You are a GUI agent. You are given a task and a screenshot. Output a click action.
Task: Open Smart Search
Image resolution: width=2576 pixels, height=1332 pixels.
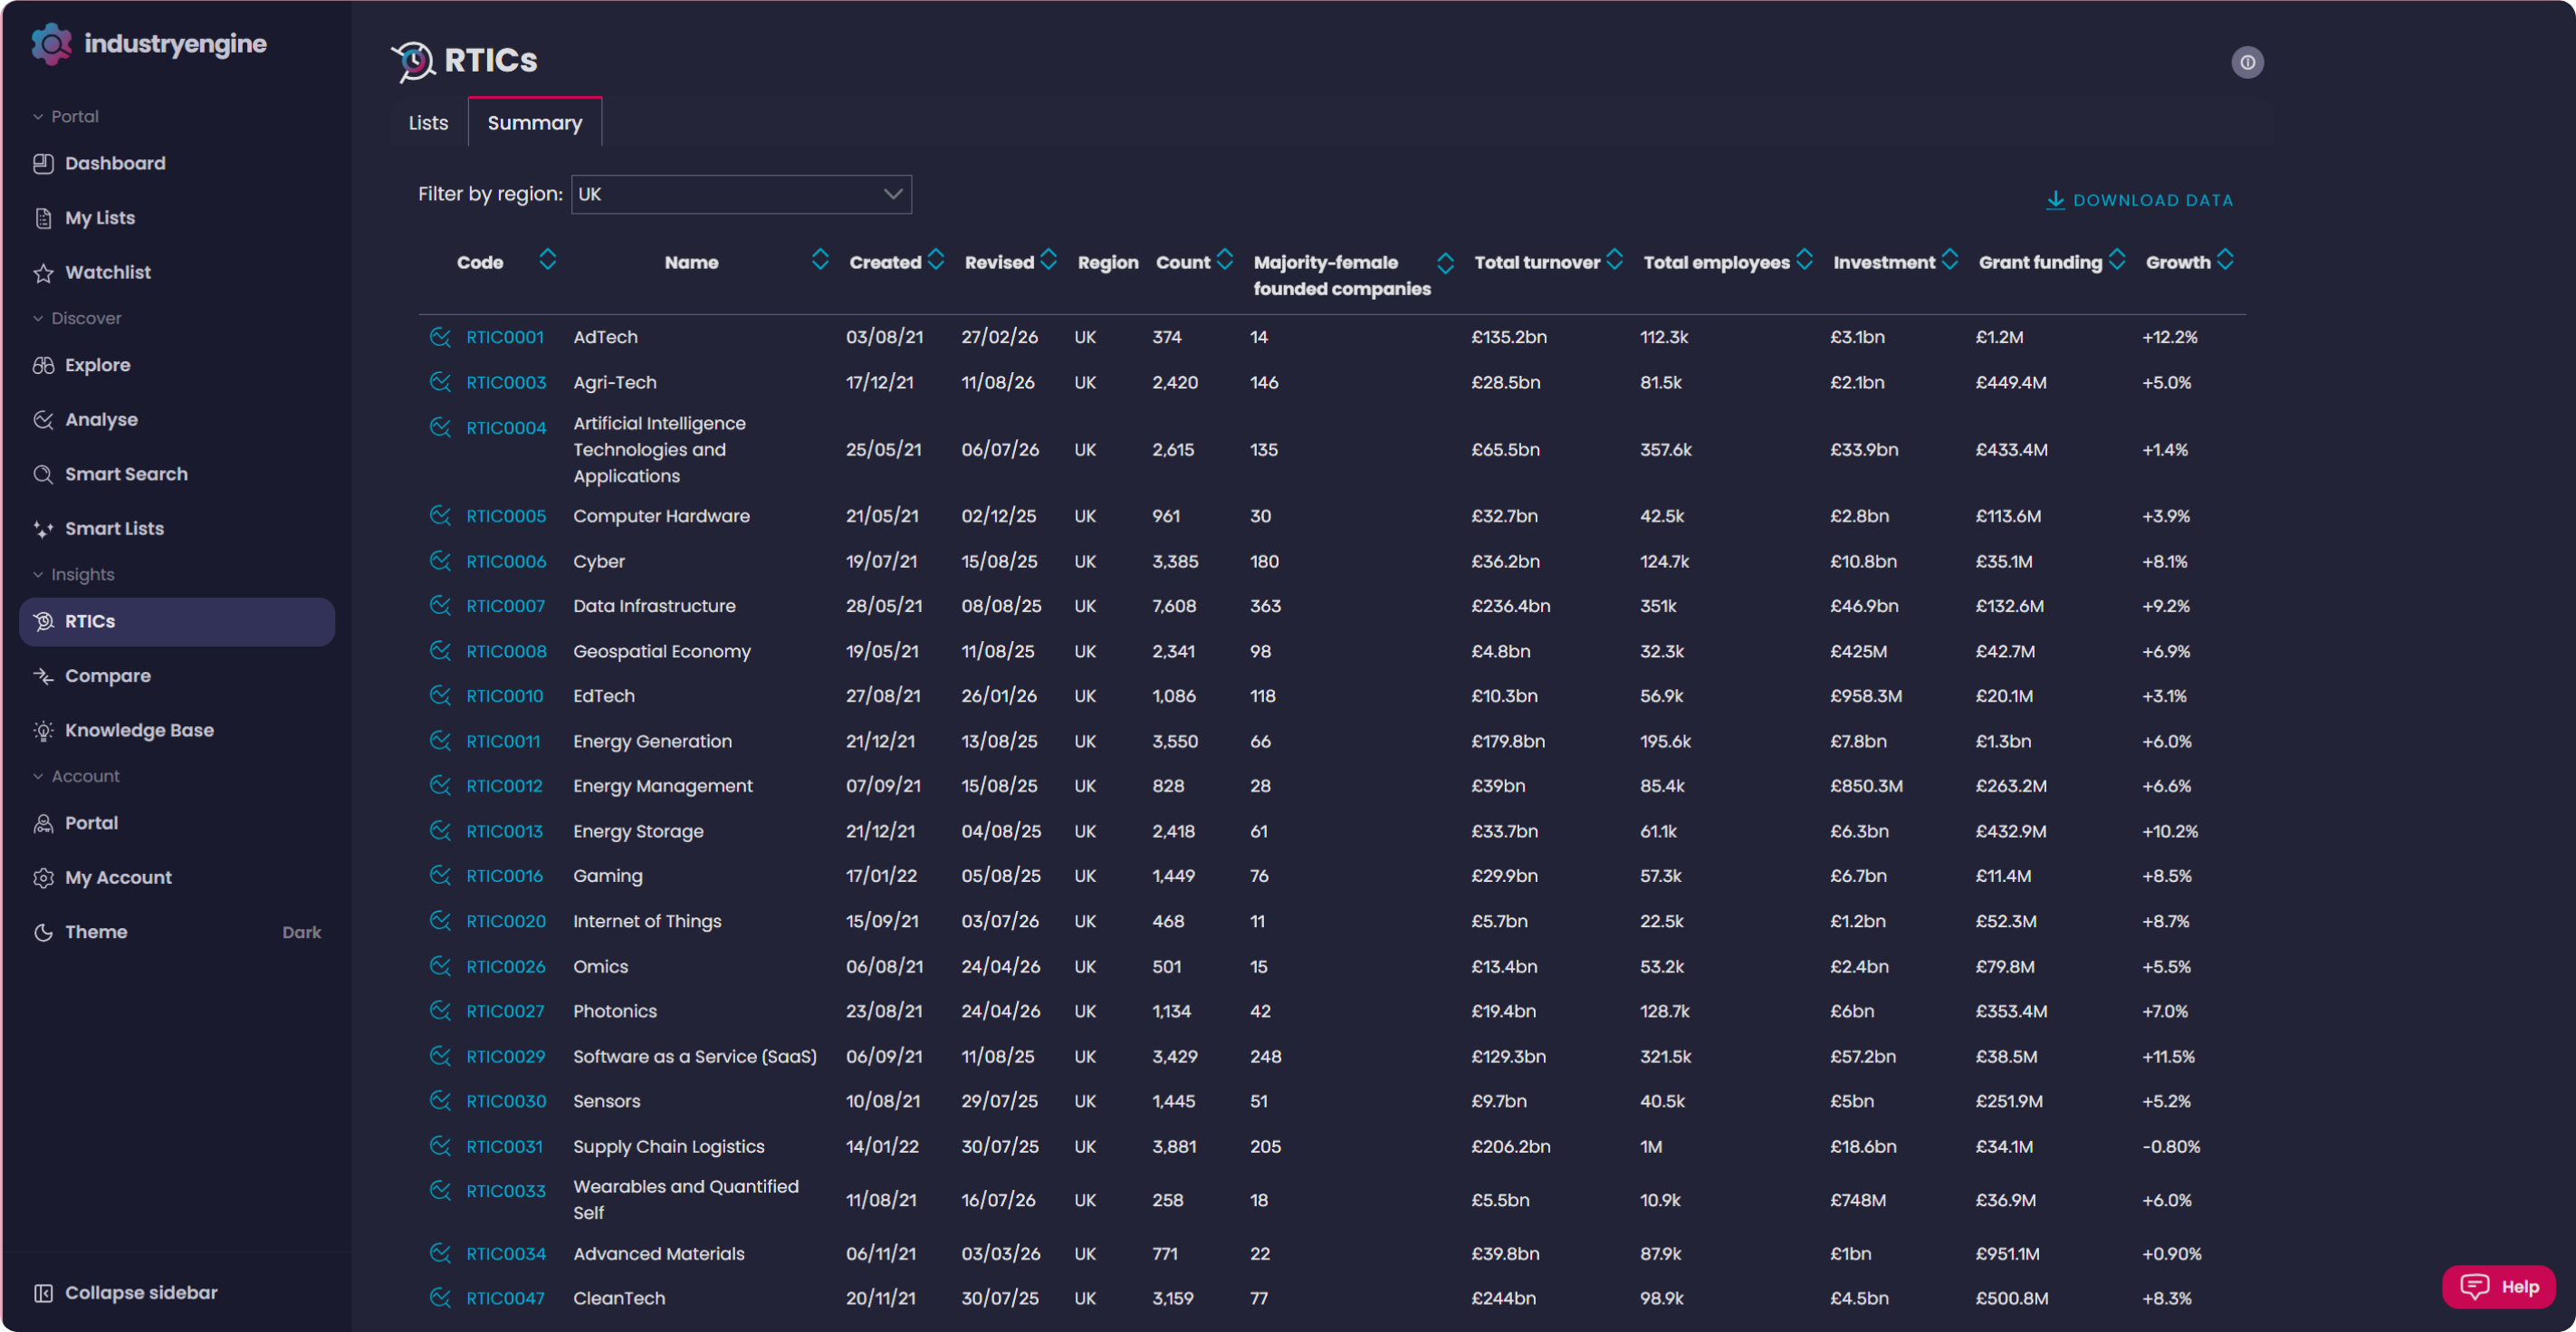176,474
